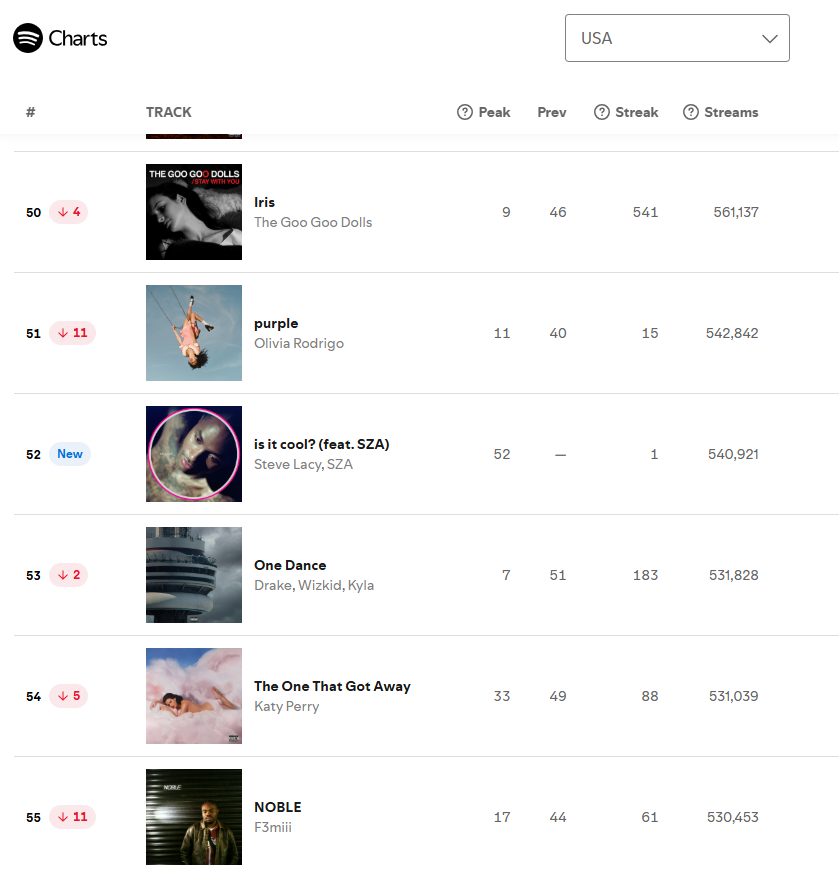This screenshot has width=839, height=875.
Task: Open artist link F3miii
Action: [273, 827]
